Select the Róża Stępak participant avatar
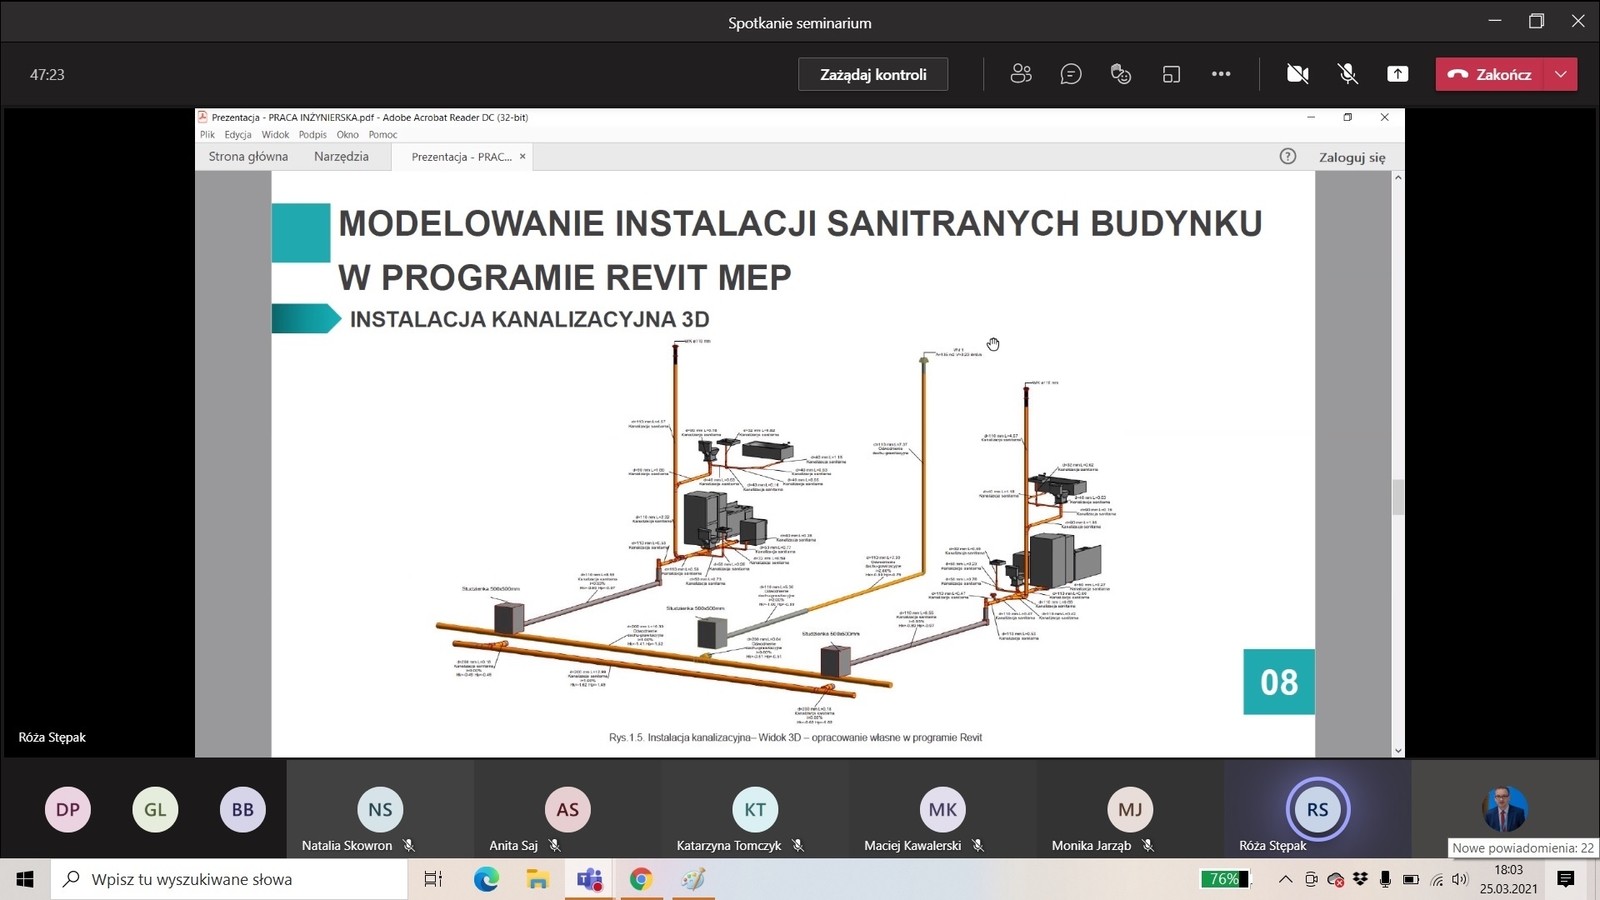The height and width of the screenshot is (900, 1600). 1317,809
